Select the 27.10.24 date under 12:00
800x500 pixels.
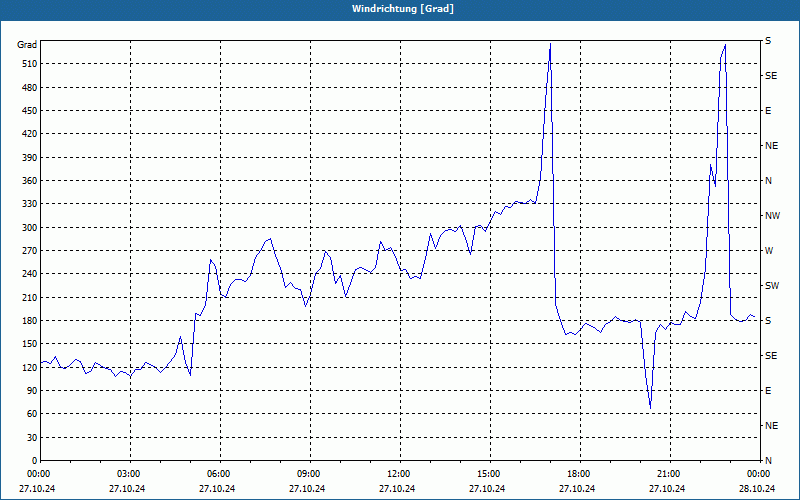[x=397, y=488]
